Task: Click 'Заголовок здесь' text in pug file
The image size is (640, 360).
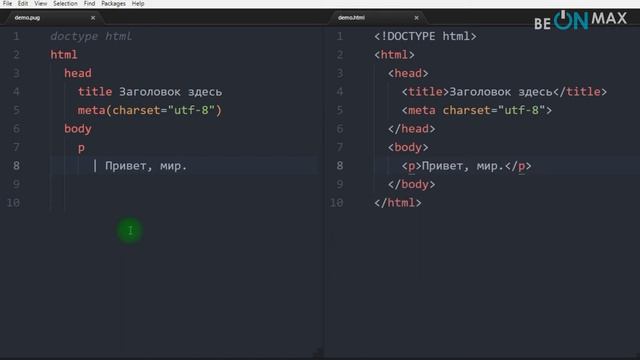Action: [171, 92]
